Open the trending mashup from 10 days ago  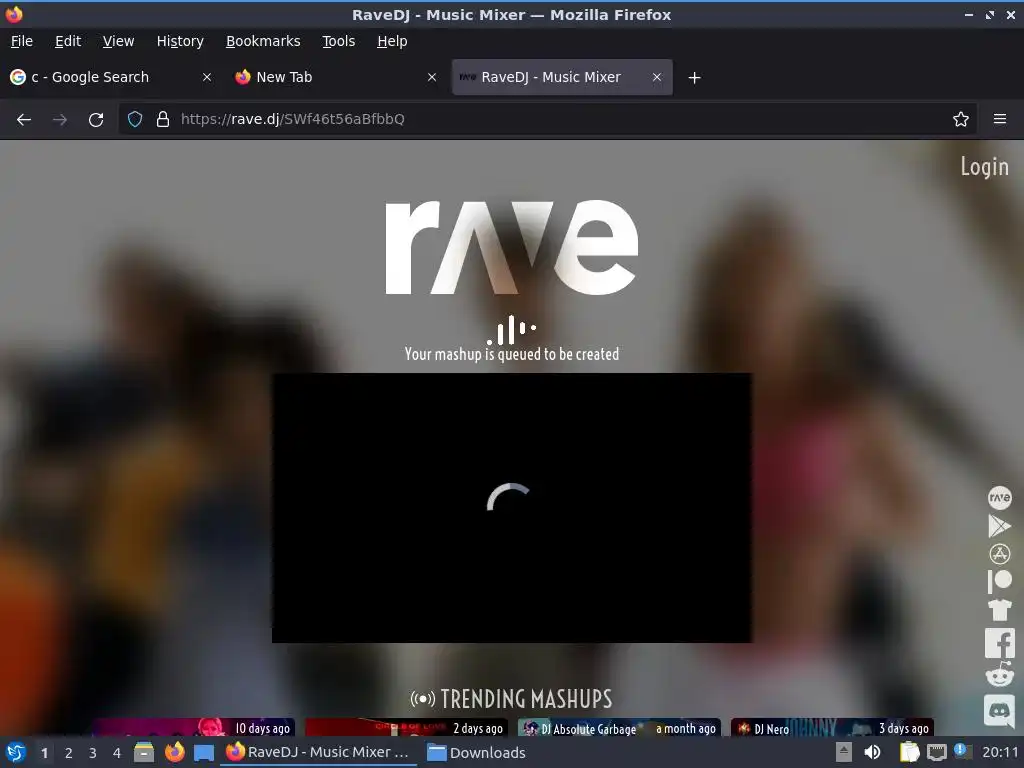pos(193,728)
